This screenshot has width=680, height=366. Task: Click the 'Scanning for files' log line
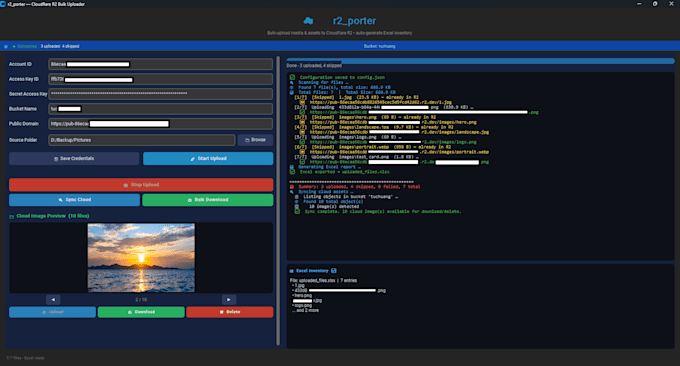323,82
